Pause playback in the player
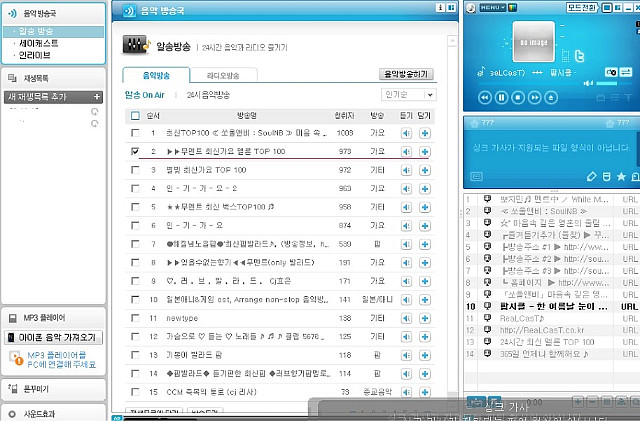Viewport: 640px width, 421px height. pos(501,98)
